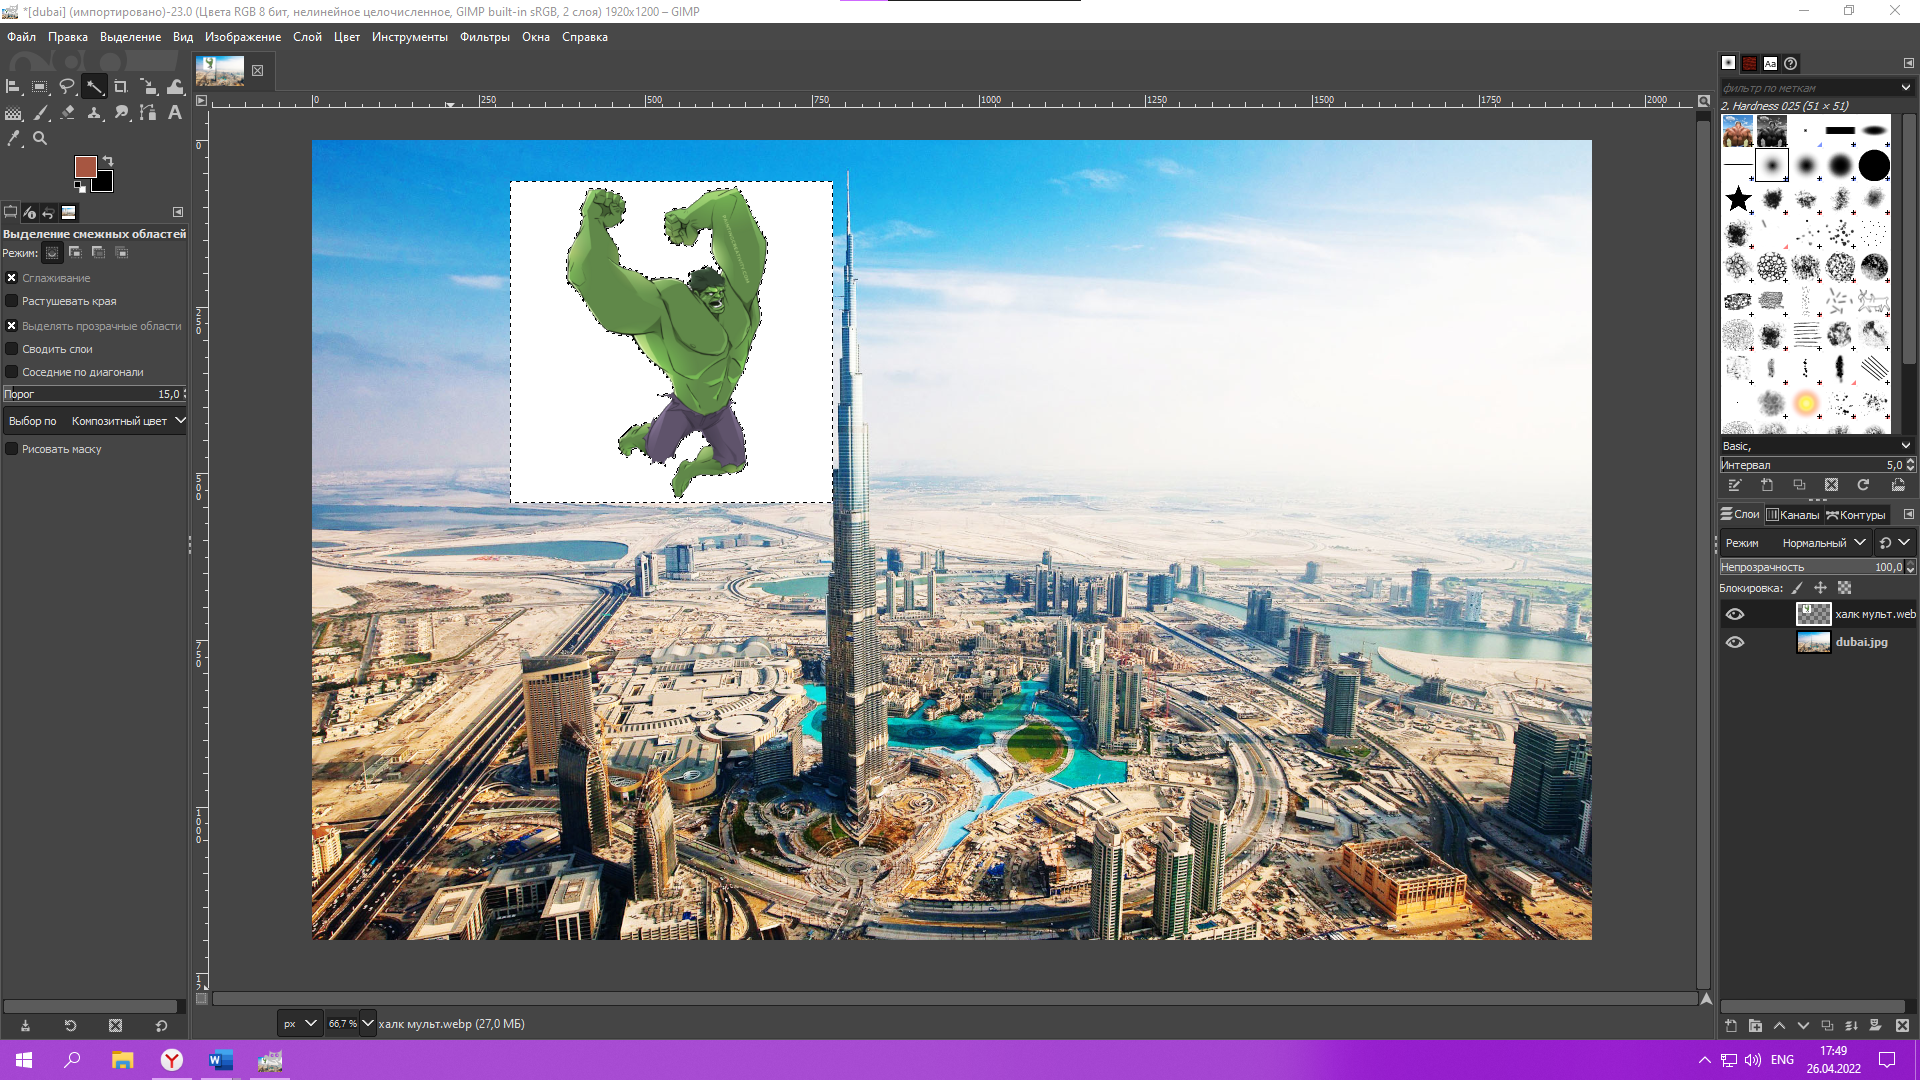Image resolution: width=1920 pixels, height=1080 pixels.
Task: Select the Fuzzy Select magic wand tool
Action: (x=94, y=87)
